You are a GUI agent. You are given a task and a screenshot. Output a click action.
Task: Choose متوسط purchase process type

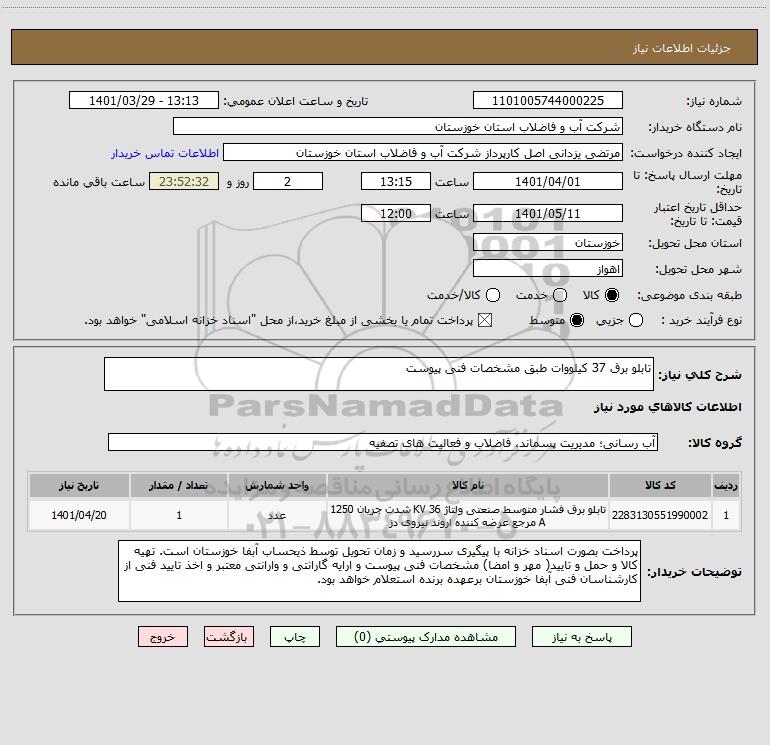[577, 320]
